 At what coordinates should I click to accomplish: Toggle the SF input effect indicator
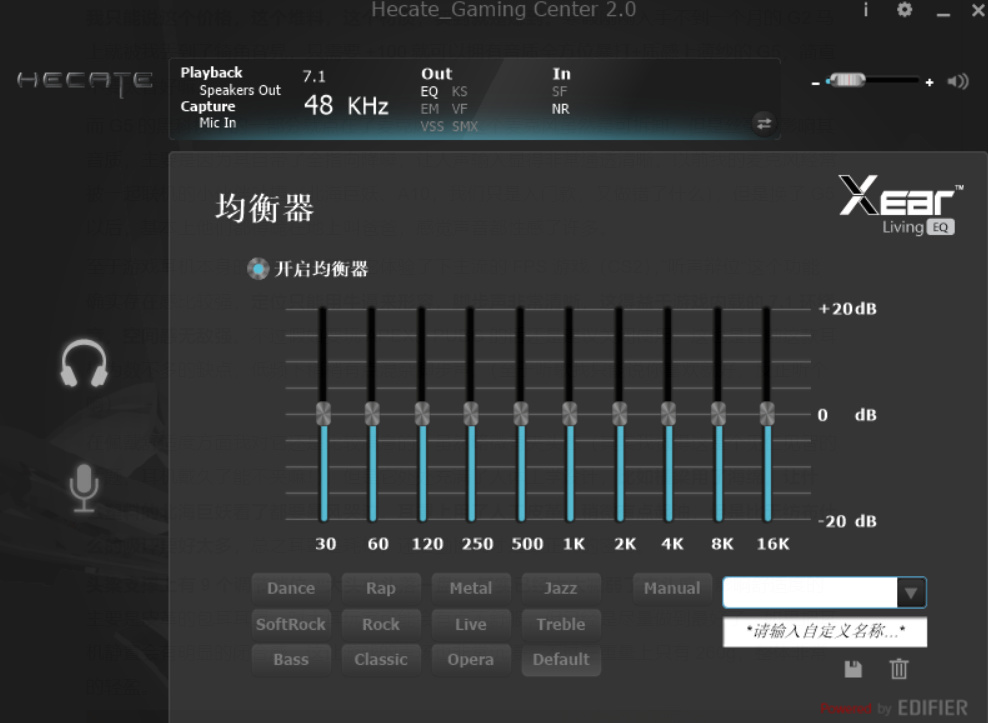point(559,91)
